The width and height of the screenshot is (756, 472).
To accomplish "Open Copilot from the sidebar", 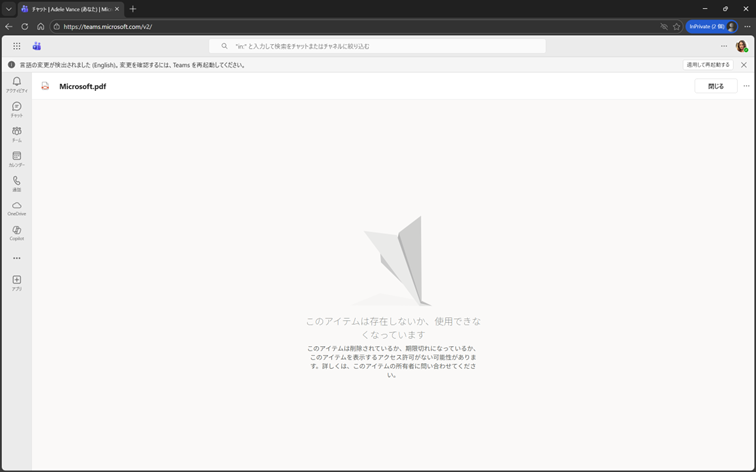I will (17, 233).
